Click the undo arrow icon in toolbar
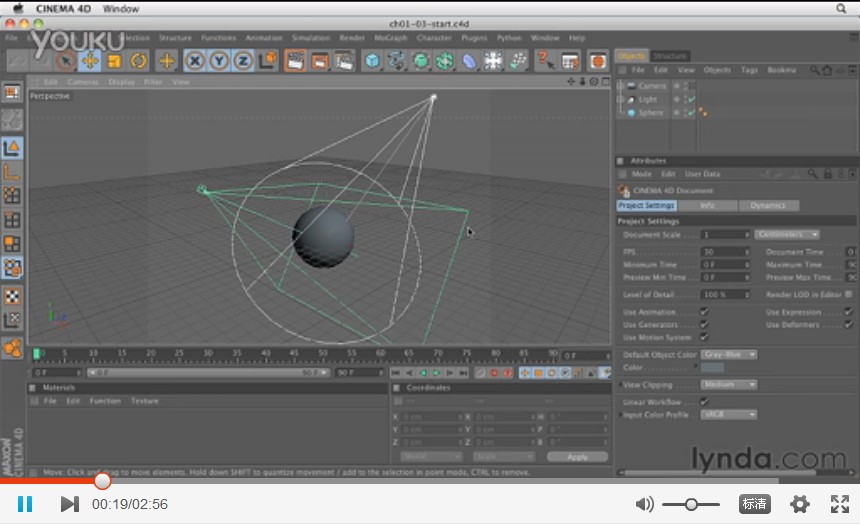 pyautogui.click(x=17, y=61)
